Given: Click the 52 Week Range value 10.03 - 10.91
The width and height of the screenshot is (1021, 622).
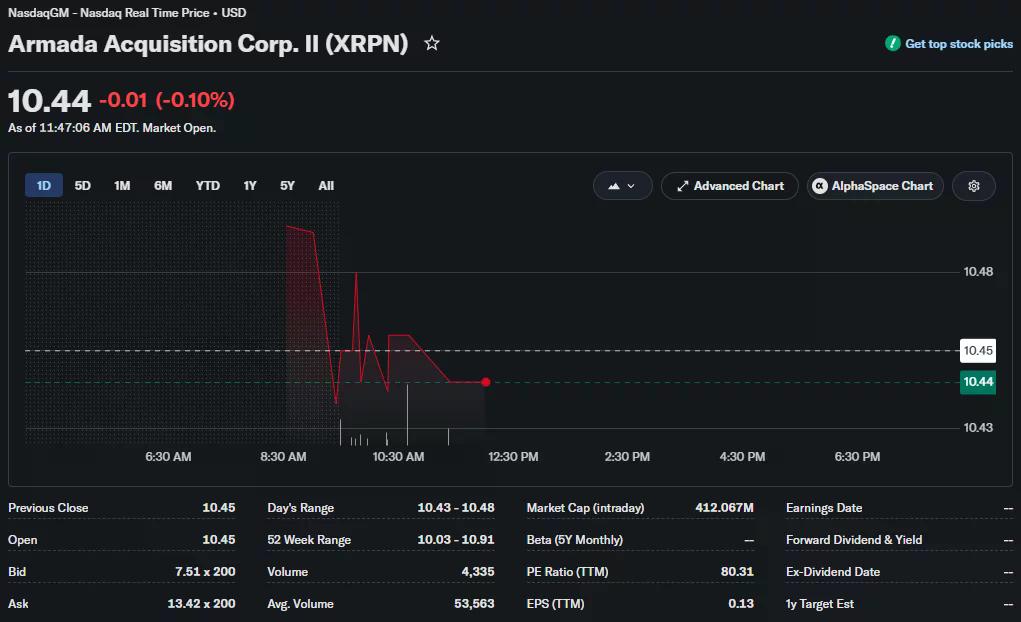Looking at the screenshot, I should click(x=456, y=540).
